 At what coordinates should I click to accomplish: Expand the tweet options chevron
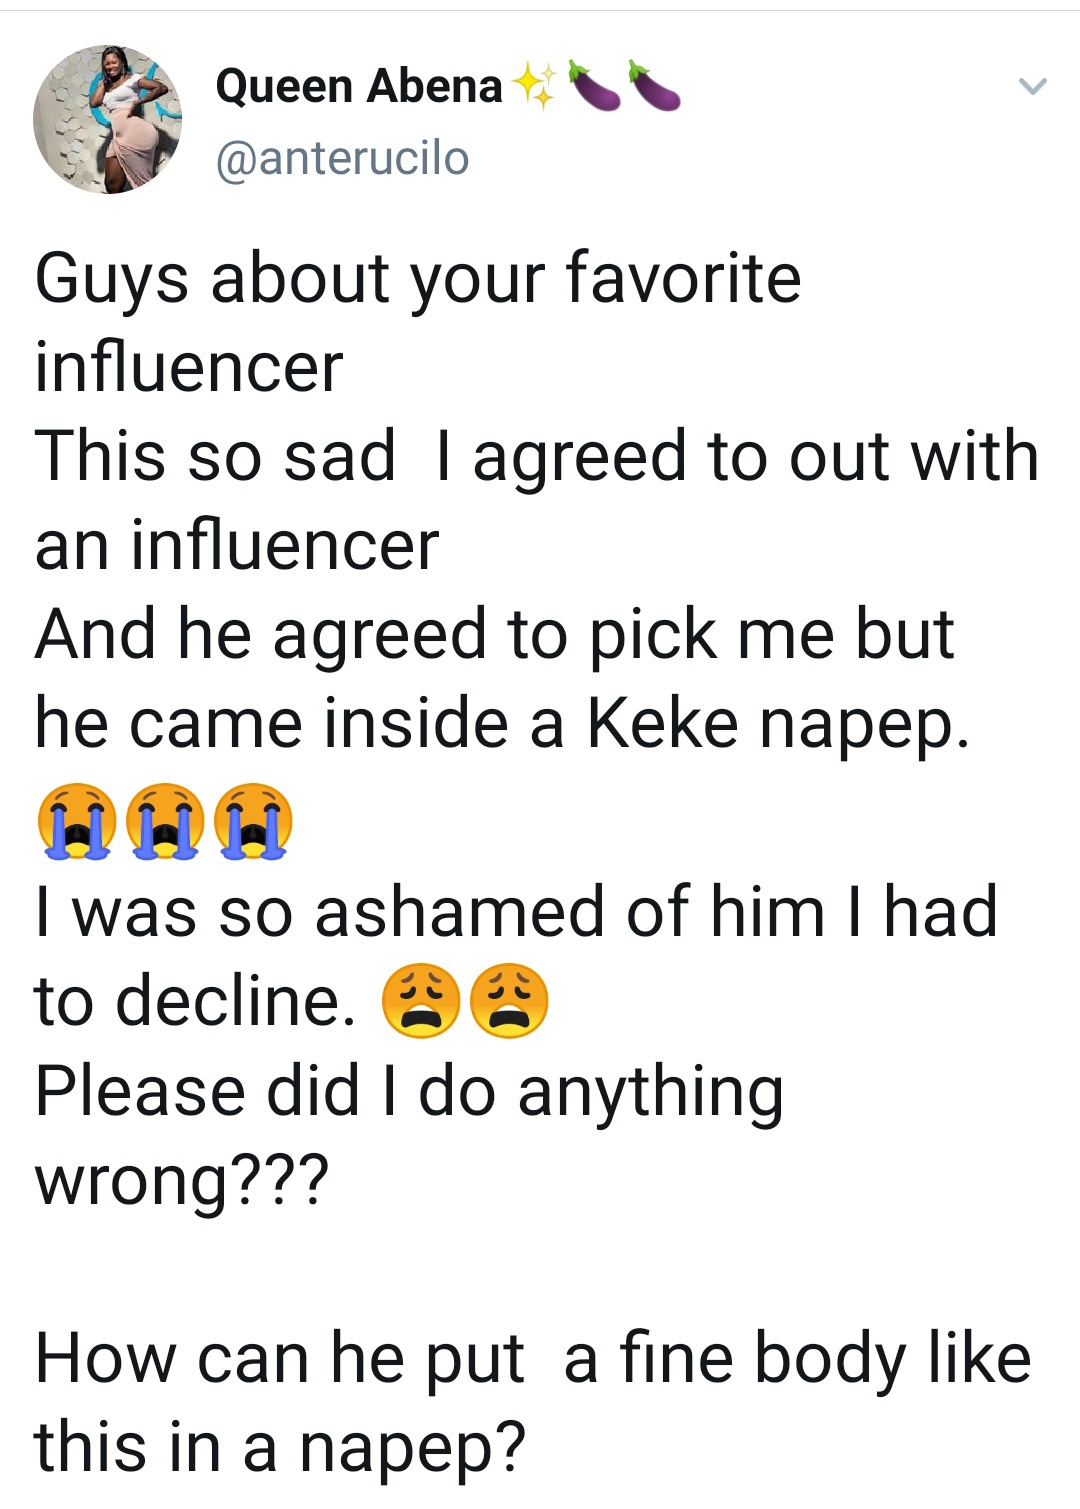coord(1032,87)
